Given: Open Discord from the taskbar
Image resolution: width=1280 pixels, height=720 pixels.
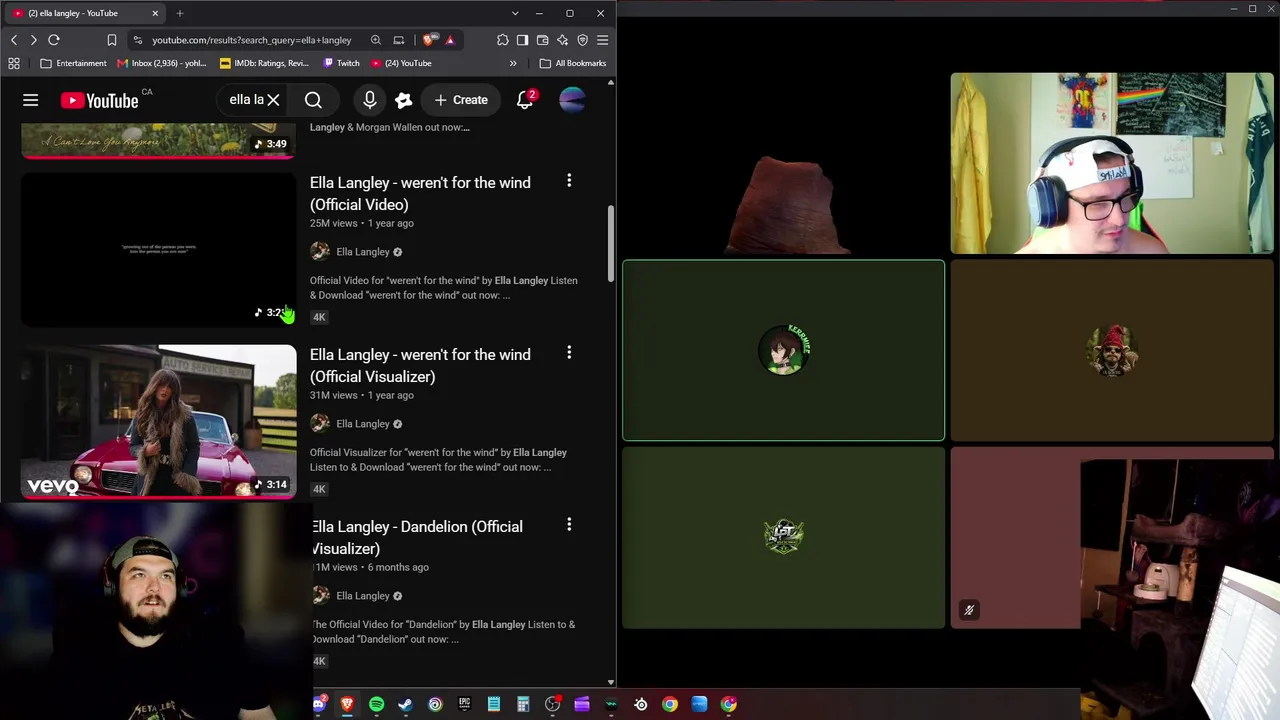Looking at the screenshot, I should tap(318, 704).
